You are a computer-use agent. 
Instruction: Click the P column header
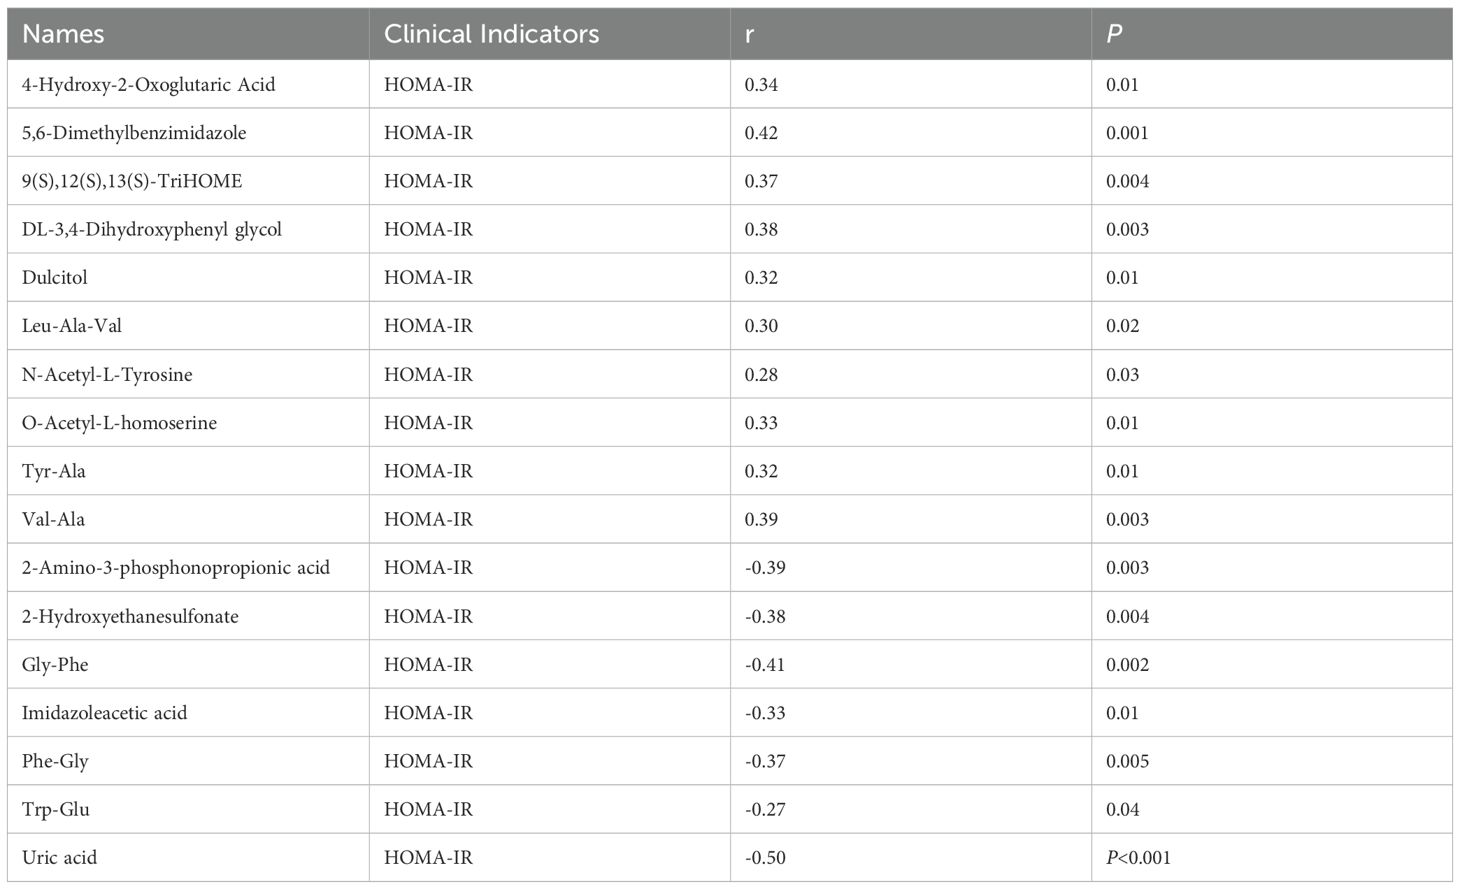[1114, 34]
